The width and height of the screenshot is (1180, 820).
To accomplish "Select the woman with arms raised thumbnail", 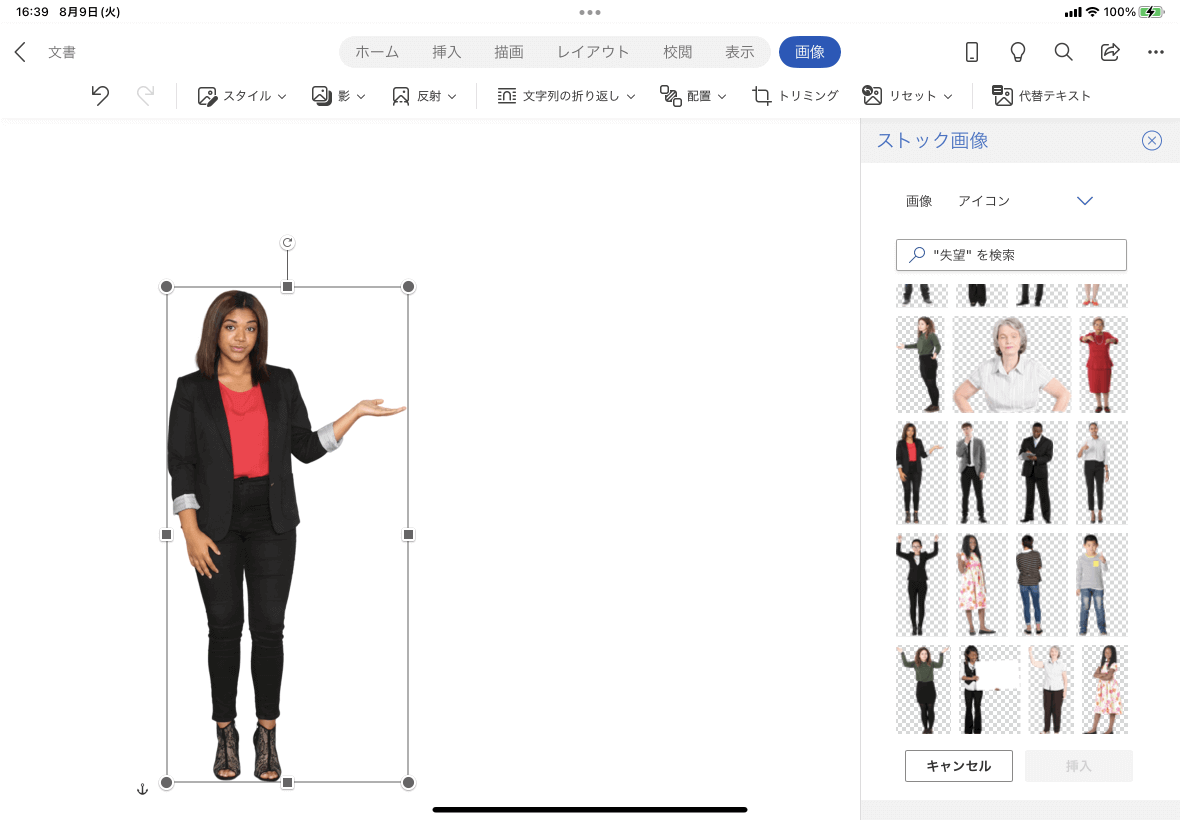I will click(921, 584).
